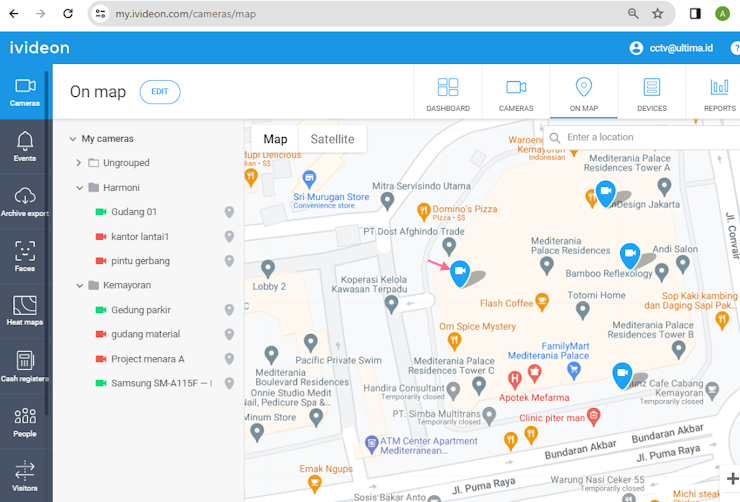This screenshot has height=502, width=740.
Task: Select the pintu gerbang camera
Action: tap(140, 261)
